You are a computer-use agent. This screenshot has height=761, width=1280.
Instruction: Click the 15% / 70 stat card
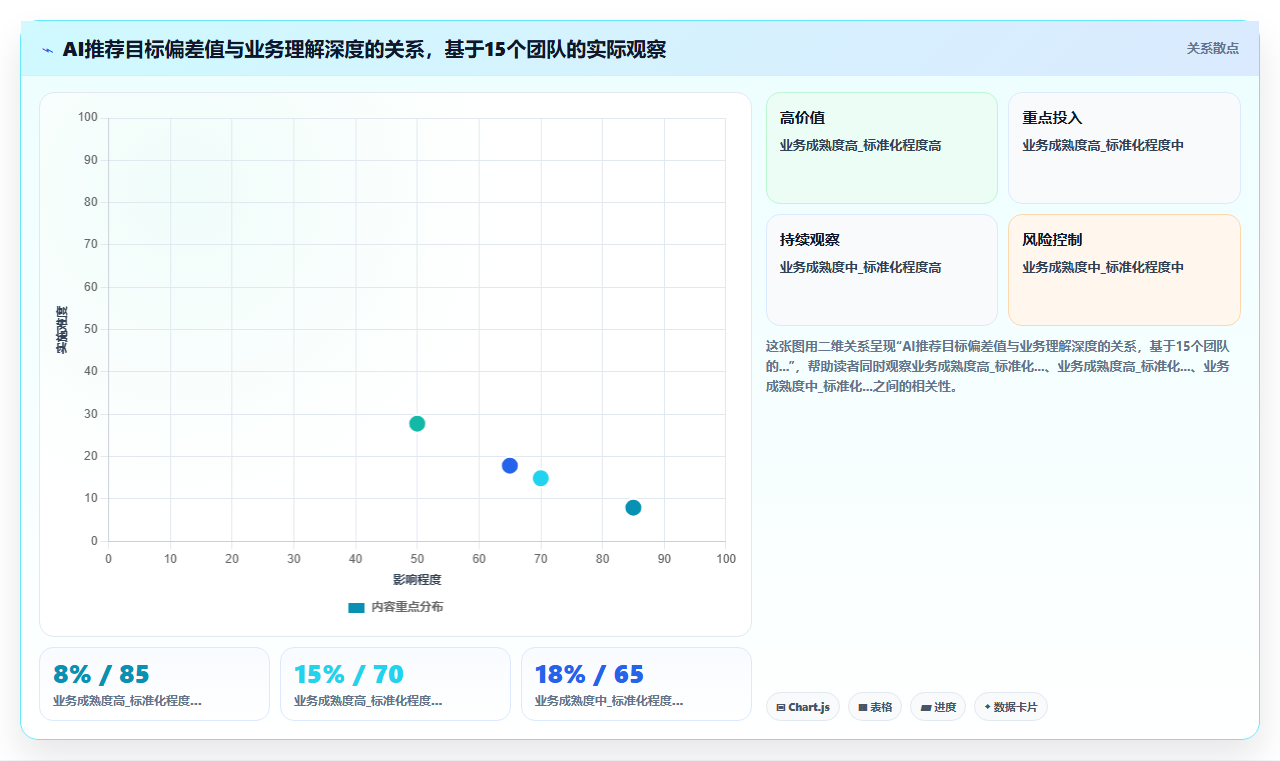click(x=395, y=684)
